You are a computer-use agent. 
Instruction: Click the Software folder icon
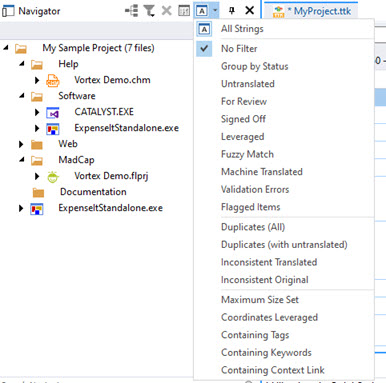(37, 96)
